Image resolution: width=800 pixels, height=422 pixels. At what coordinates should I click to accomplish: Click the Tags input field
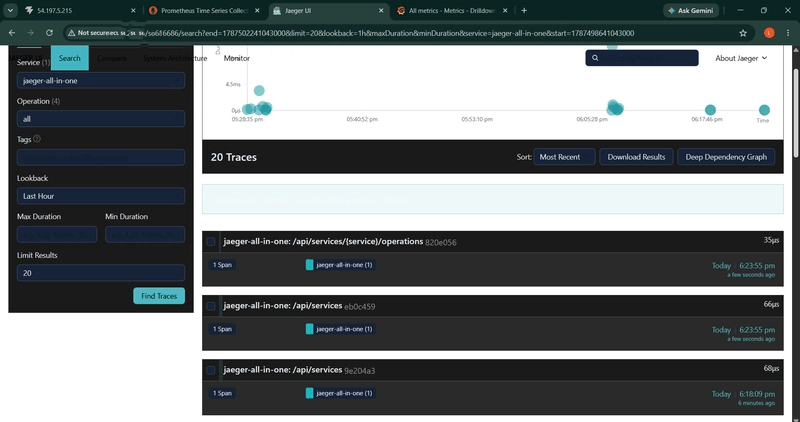point(101,157)
